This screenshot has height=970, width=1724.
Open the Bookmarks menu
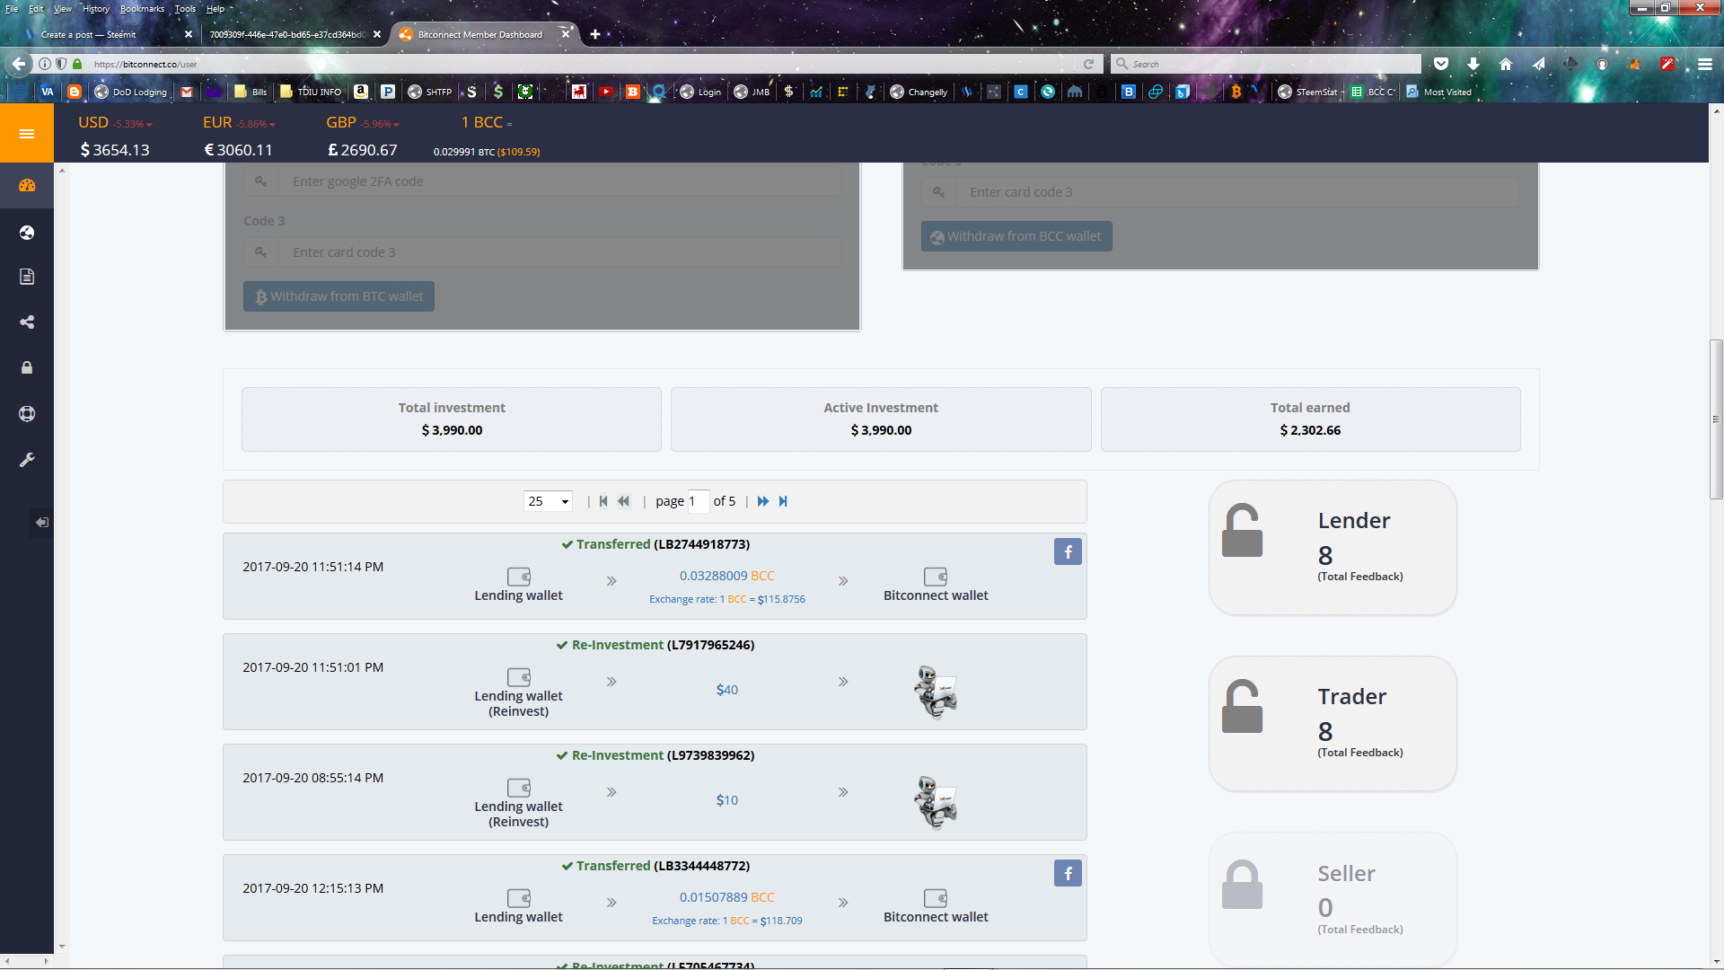[x=142, y=9]
